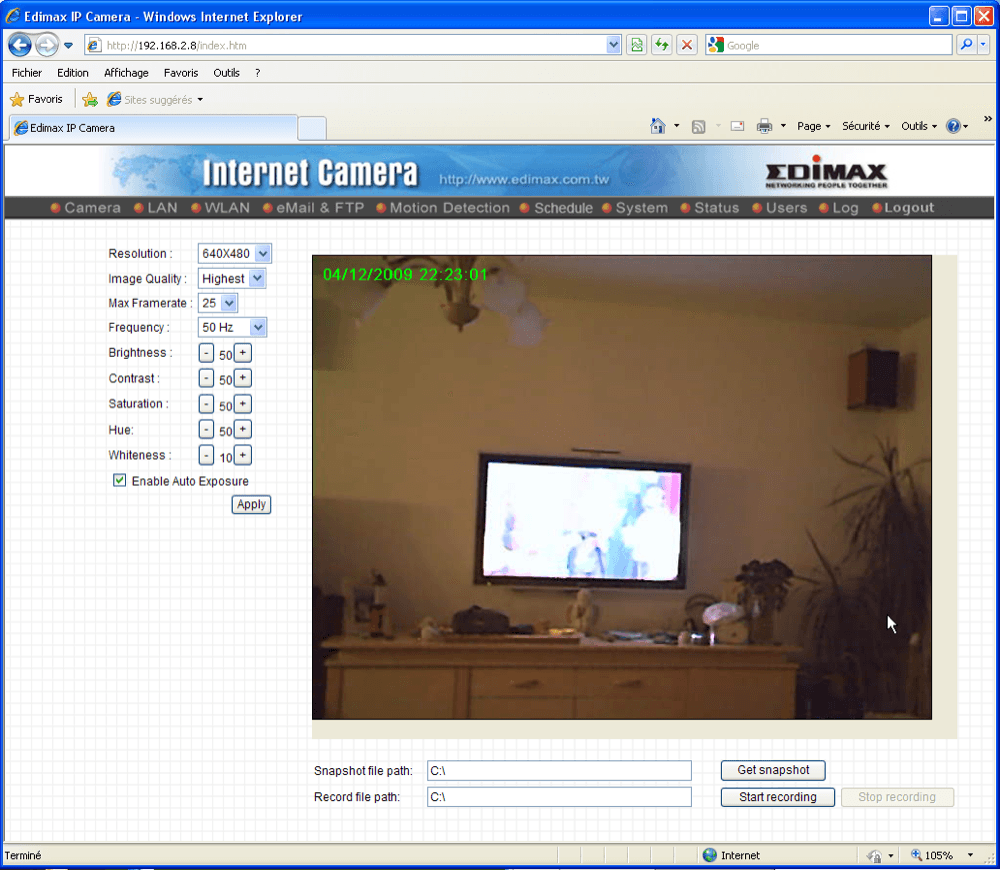Click the Apply button

pyautogui.click(x=251, y=505)
